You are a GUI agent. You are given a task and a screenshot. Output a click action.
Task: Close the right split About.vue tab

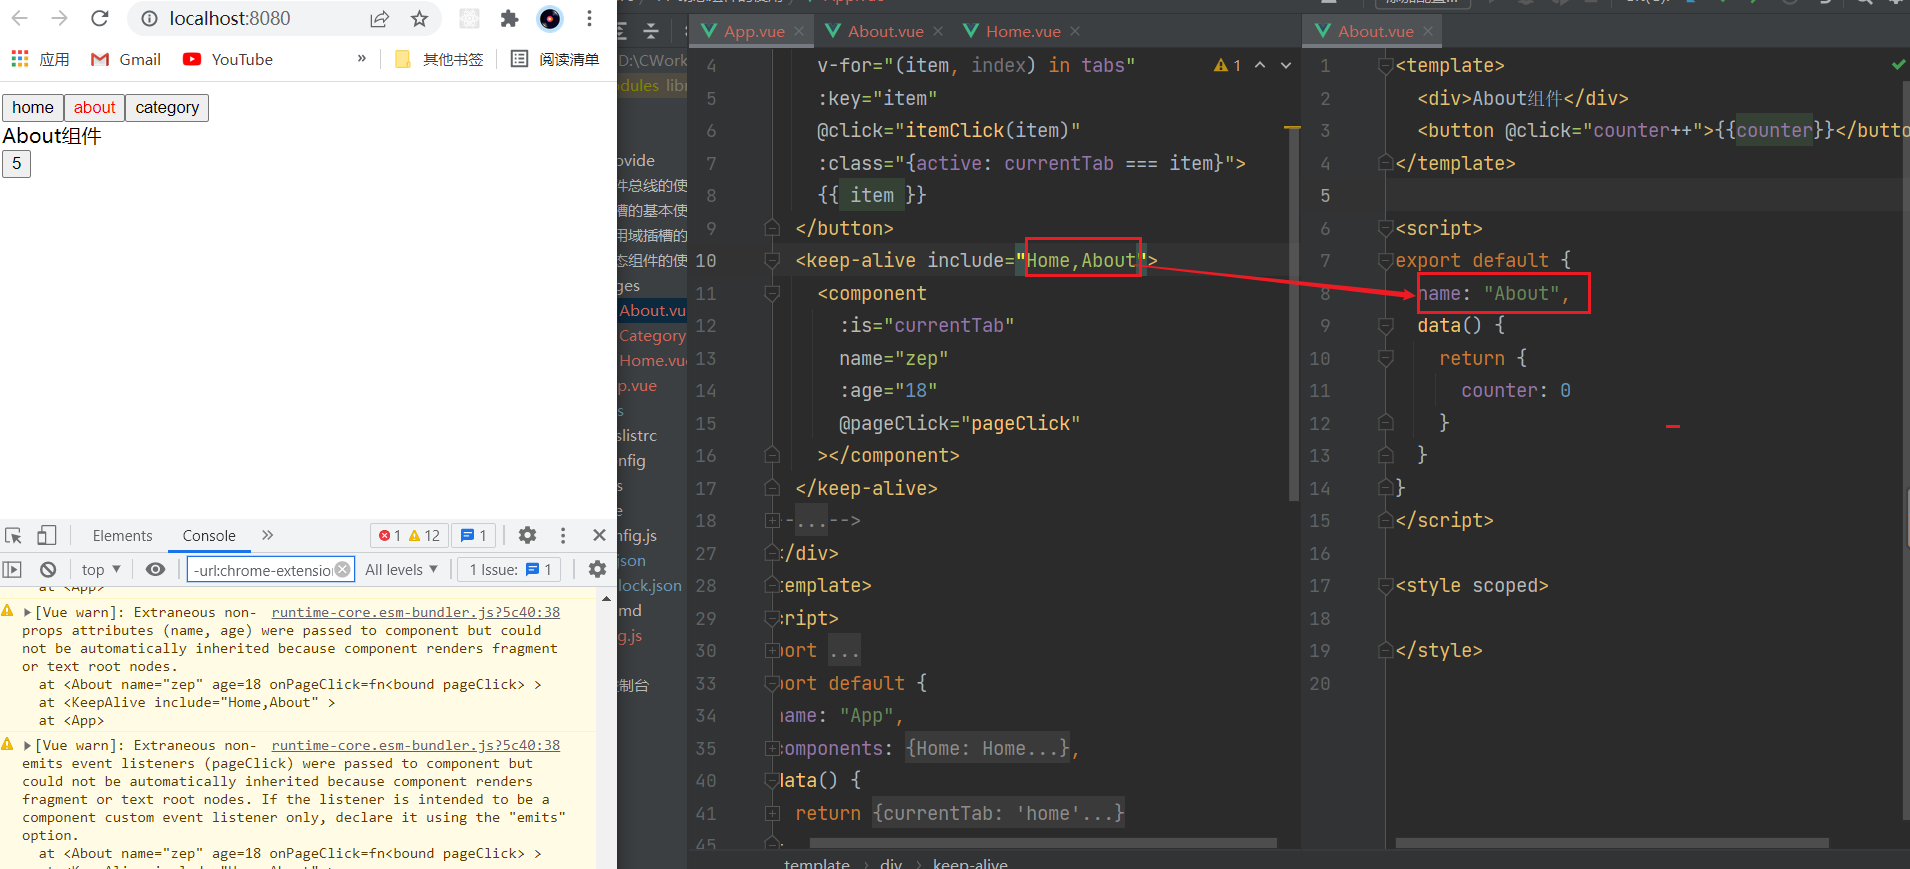[1428, 31]
